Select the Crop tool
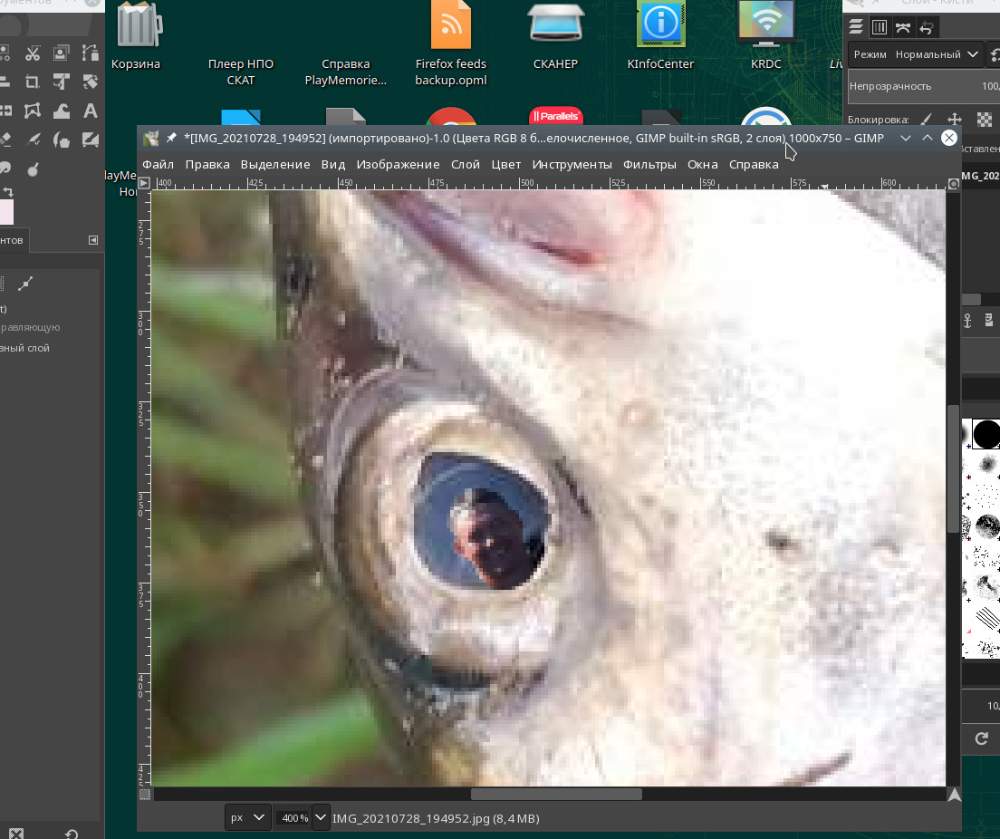Viewport: 1000px width, 839px height. [33, 82]
